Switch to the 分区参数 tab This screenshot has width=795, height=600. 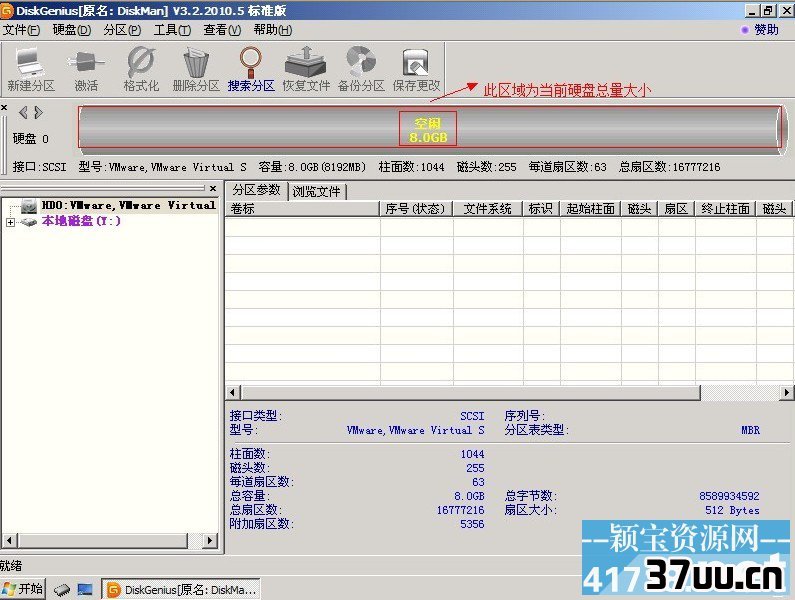(x=256, y=190)
